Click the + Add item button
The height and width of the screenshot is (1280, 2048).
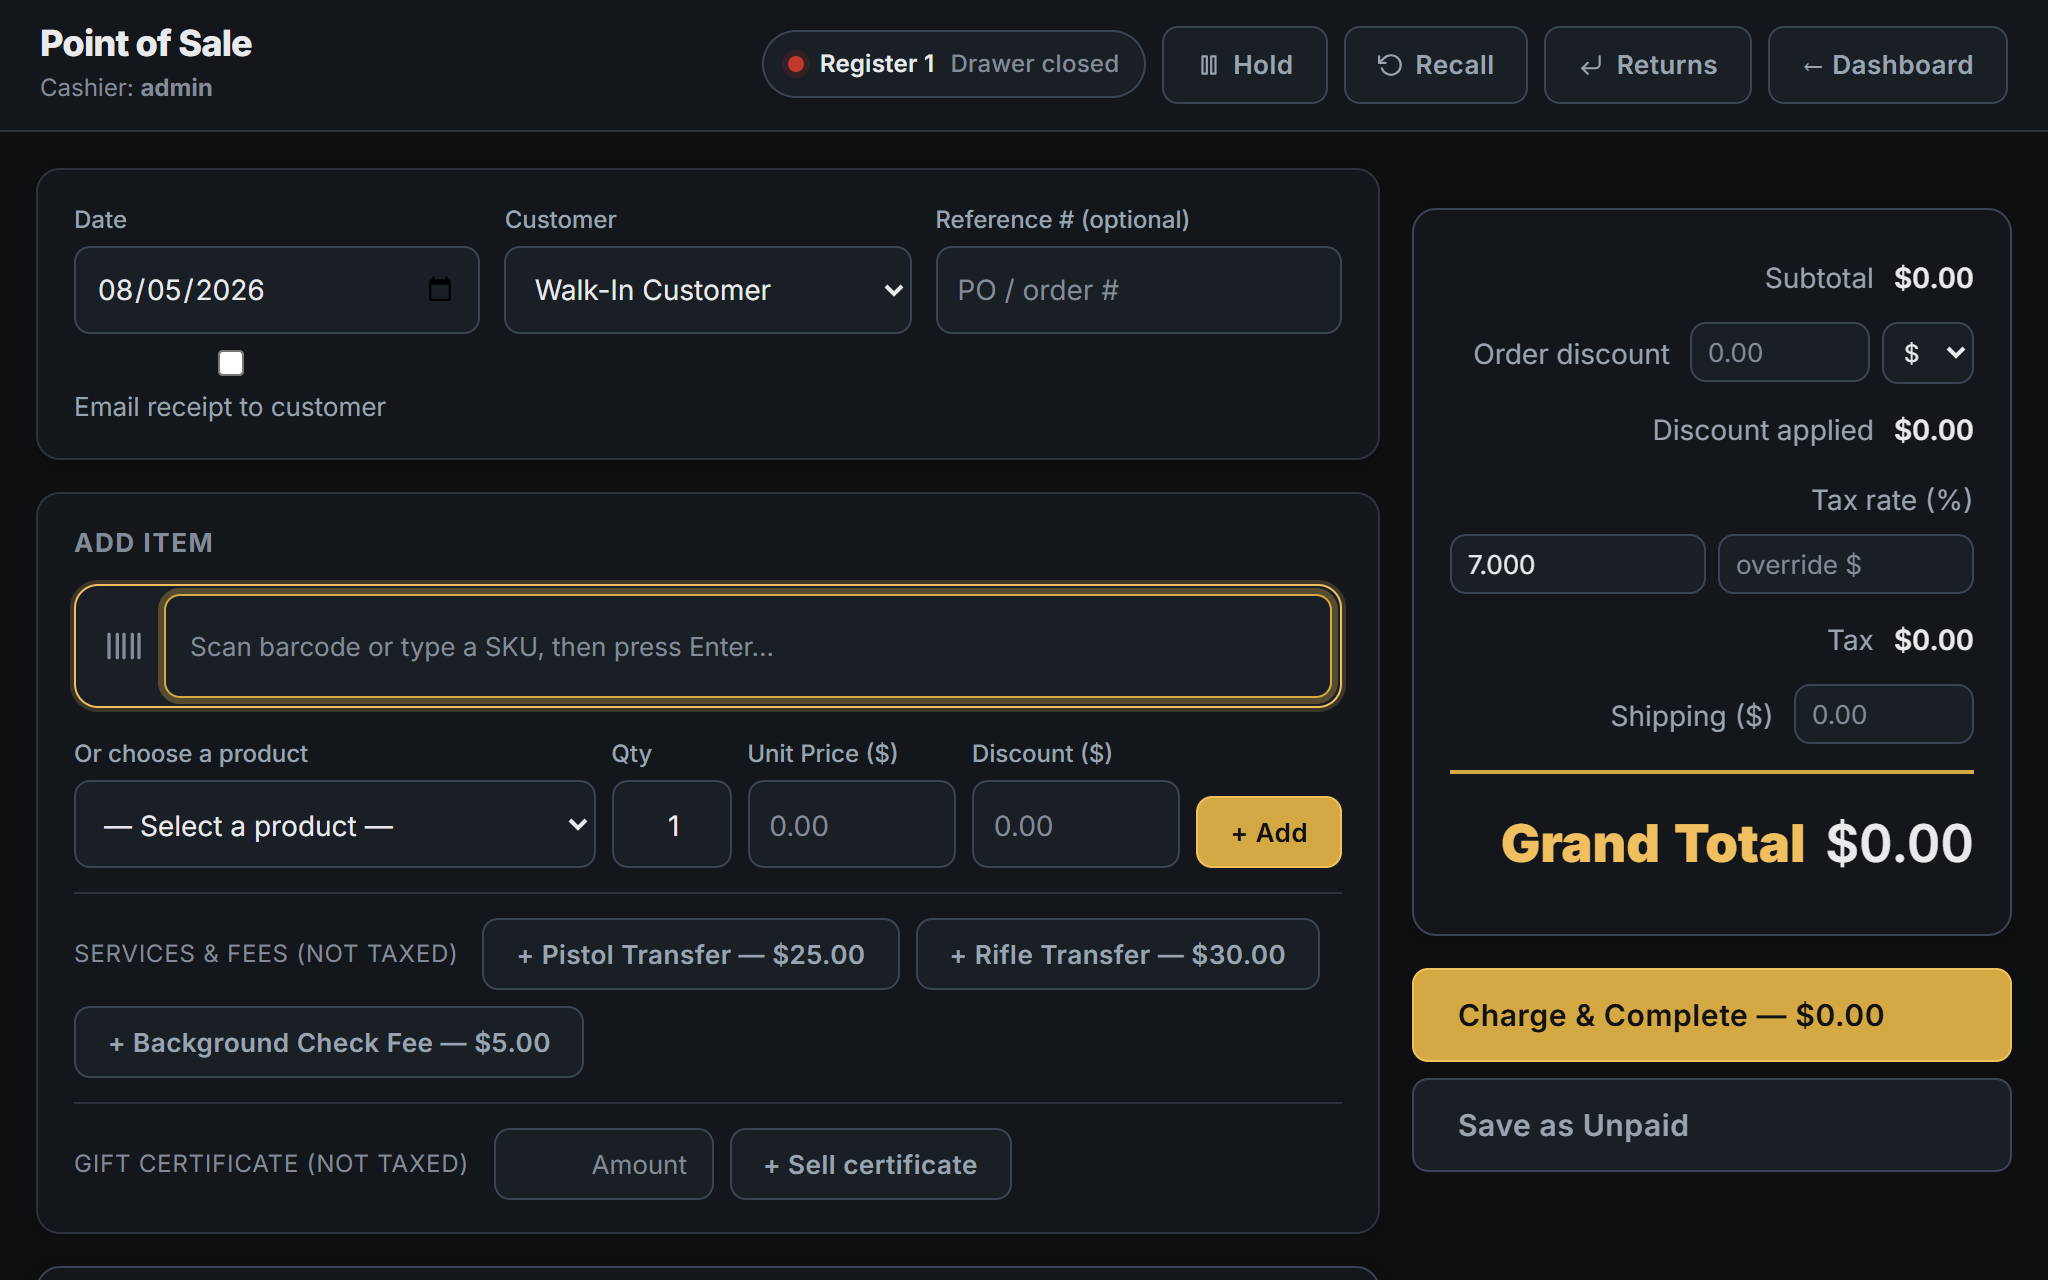1269,832
